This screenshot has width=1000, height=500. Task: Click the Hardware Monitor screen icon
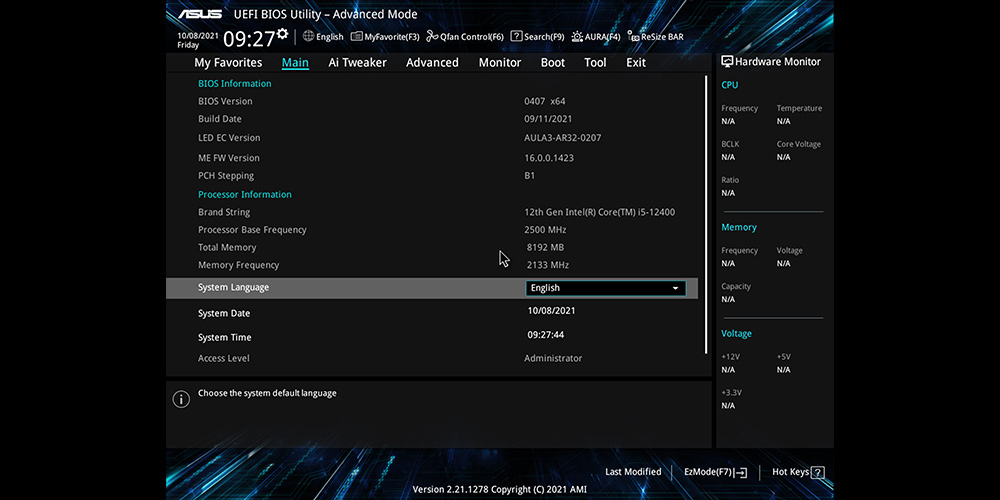(727, 61)
